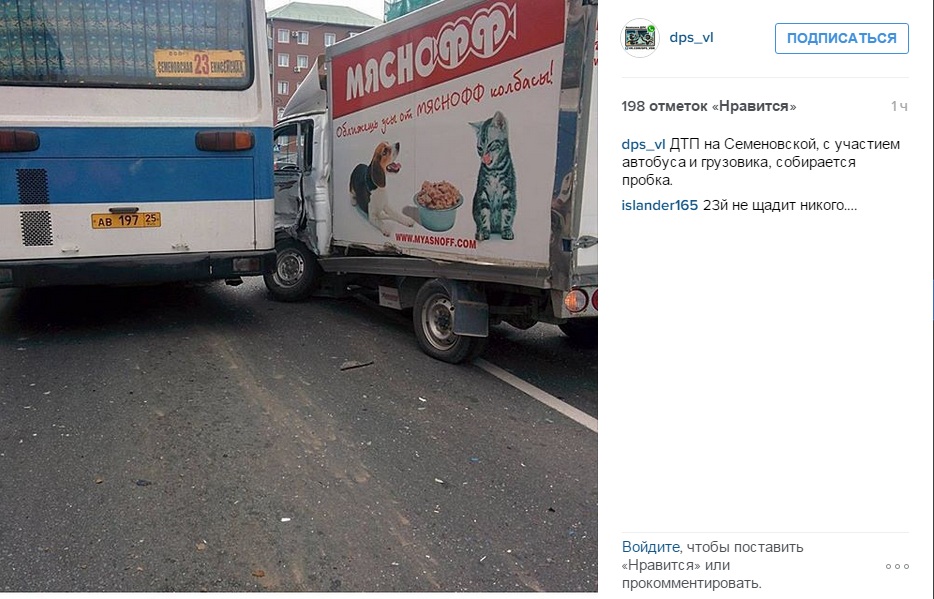
Task: Click the truck's rear wheel in photo
Action: coord(443,322)
